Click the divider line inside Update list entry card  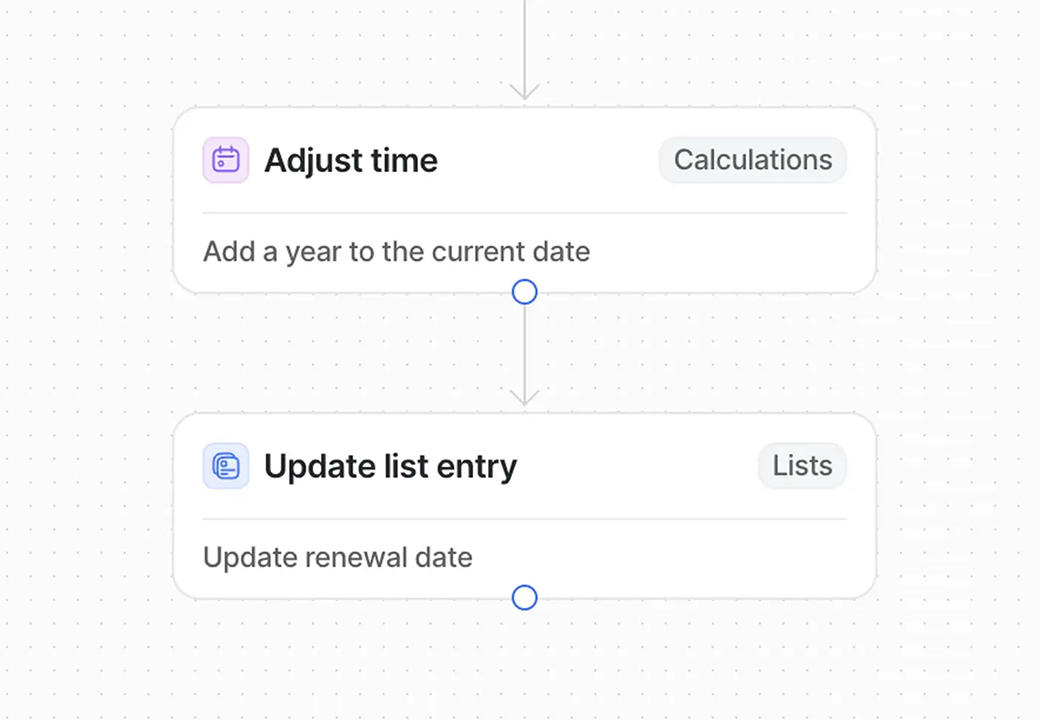[x=524, y=519]
